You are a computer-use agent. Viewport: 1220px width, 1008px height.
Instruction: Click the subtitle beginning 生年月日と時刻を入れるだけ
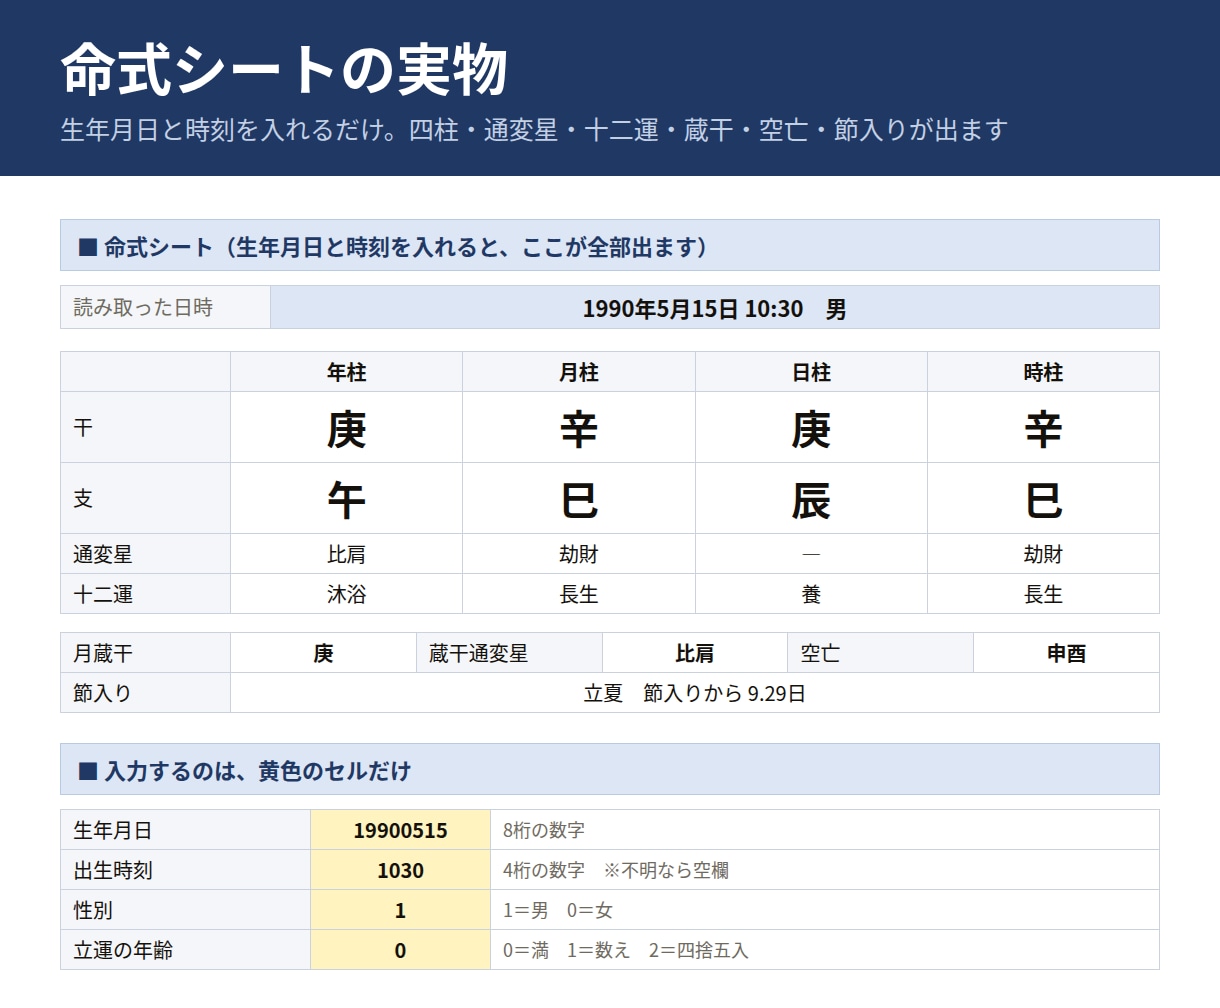[534, 130]
